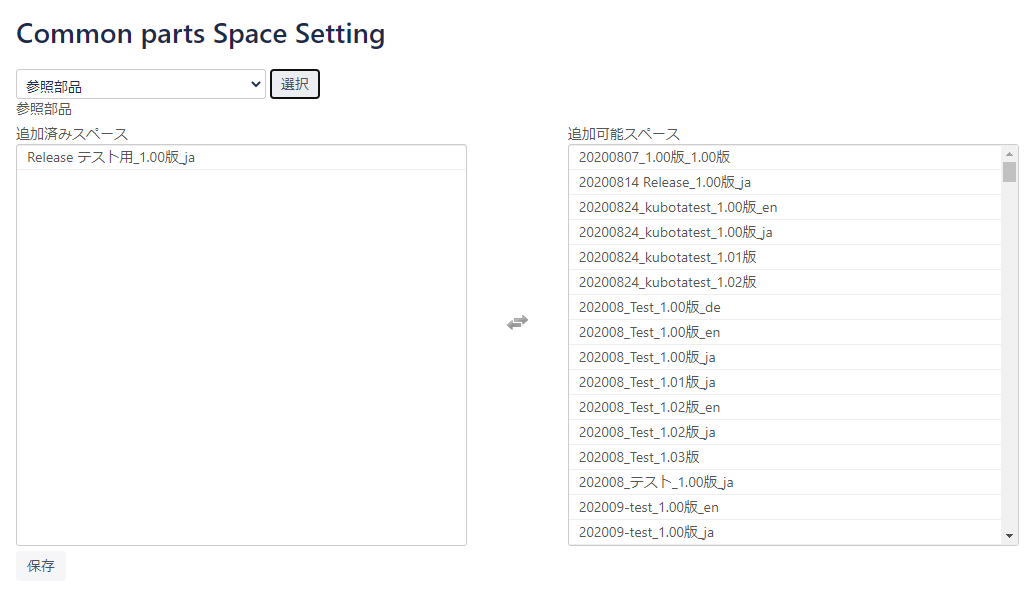Select 20200824_kubotatest_1.00版_ja item
Viewport: 1035px width, 593px height.
coord(675,232)
